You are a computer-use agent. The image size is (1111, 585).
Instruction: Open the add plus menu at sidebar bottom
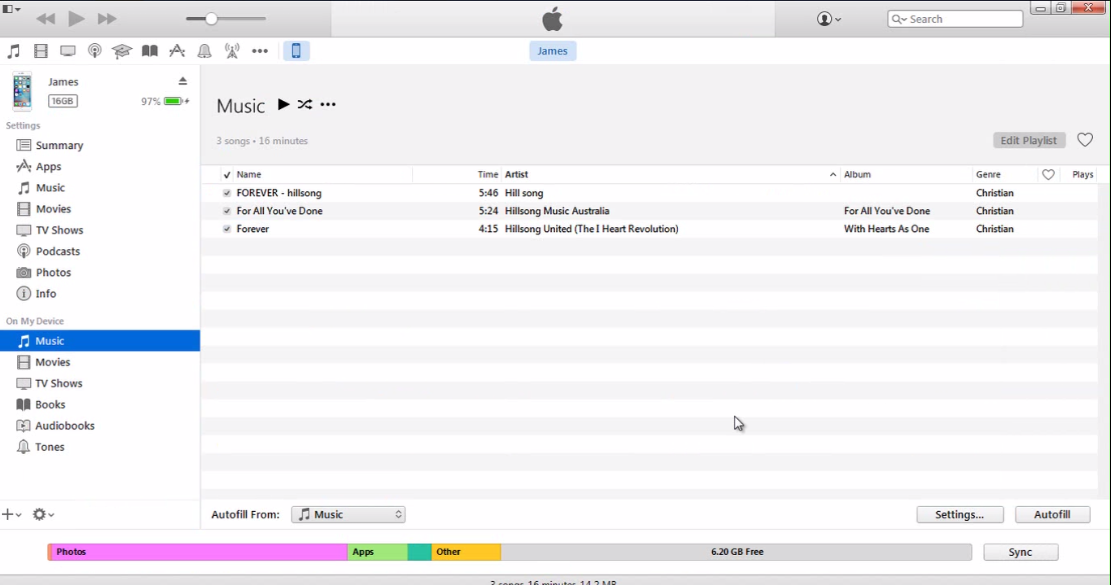pyautogui.click(x=11, y=514)
